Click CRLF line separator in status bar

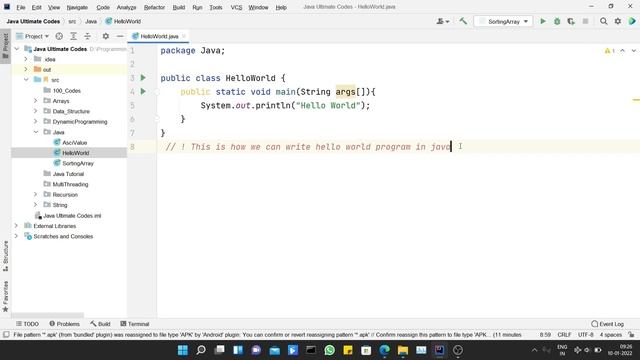564,335
